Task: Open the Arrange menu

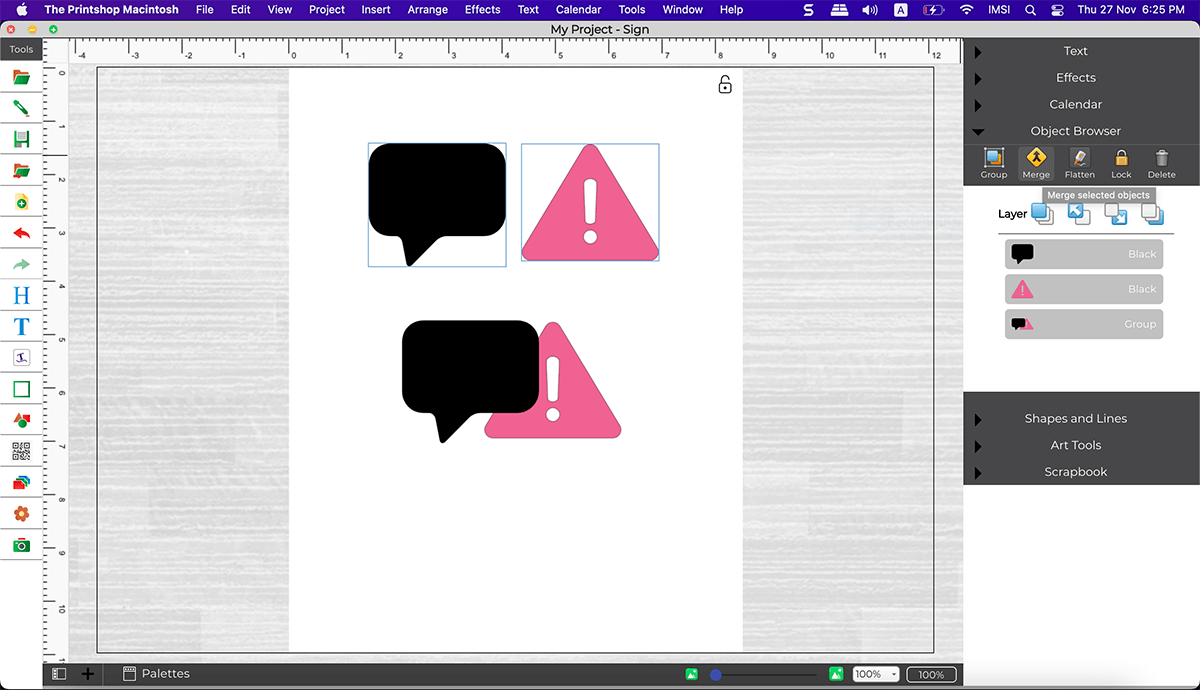Action: click(428, 9)
